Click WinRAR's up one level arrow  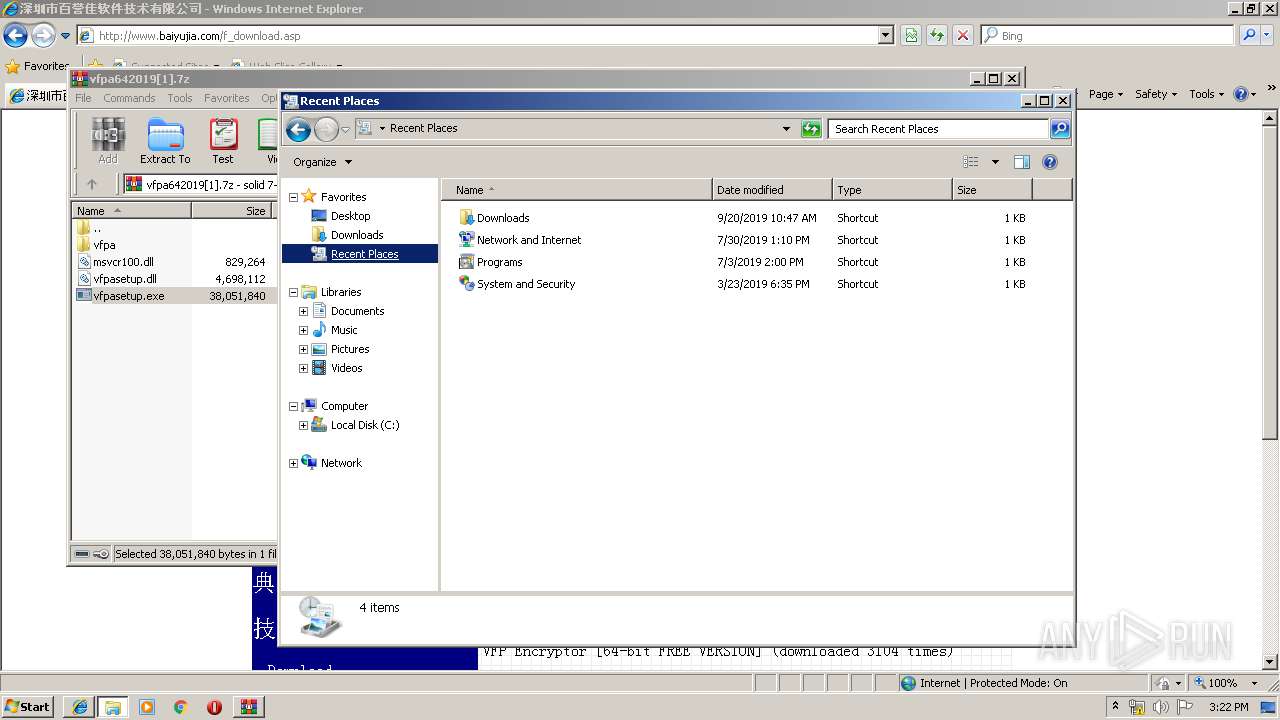tap(92, 184)
